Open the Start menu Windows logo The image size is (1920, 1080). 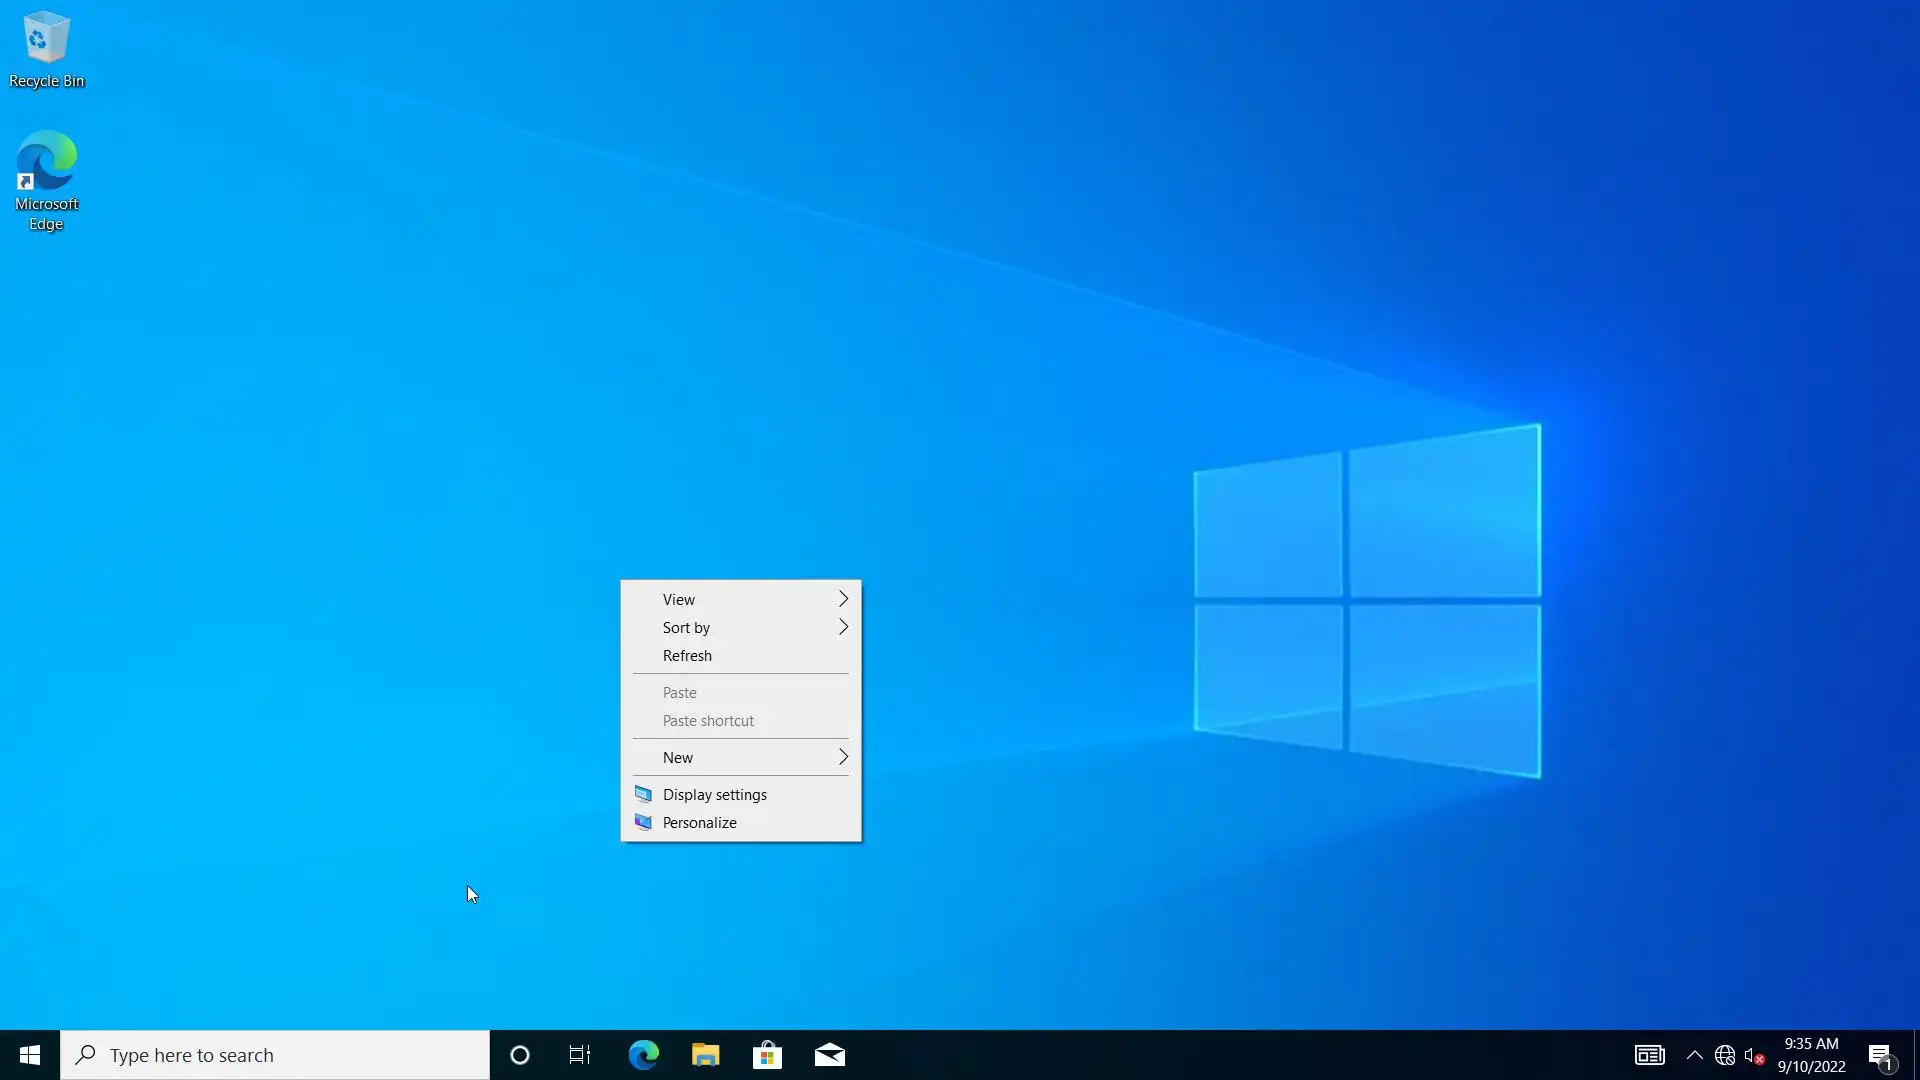tap(30, 1055)
